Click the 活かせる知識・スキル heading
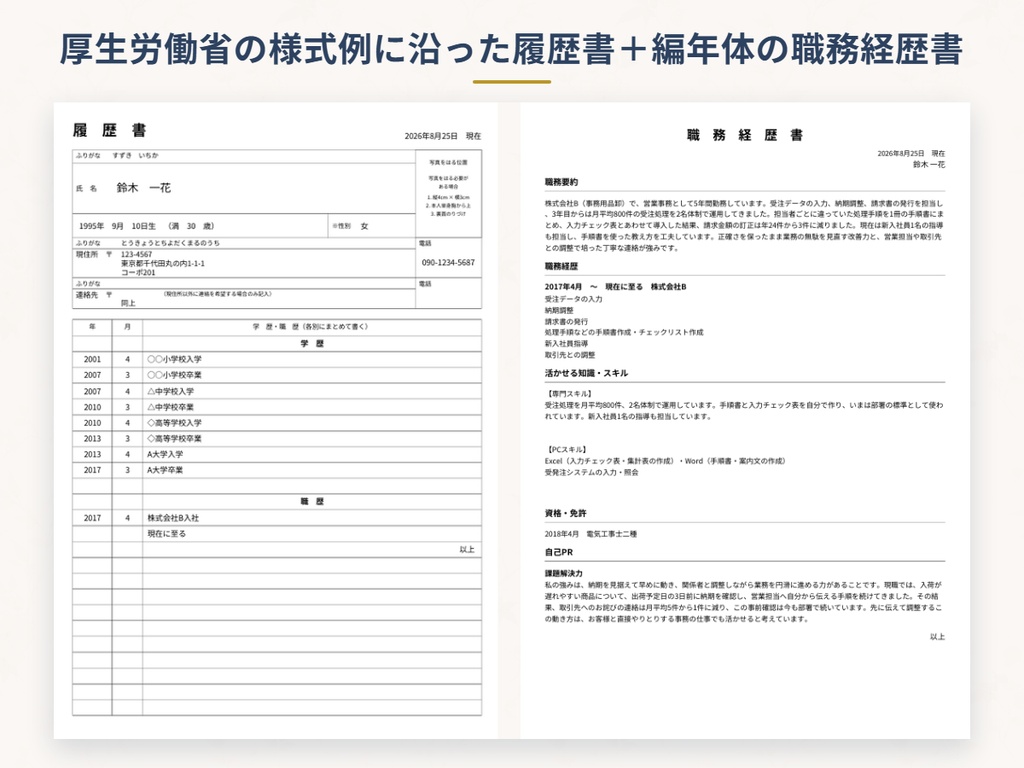The width and height of the screenshot is (1024, 768). 586,374
